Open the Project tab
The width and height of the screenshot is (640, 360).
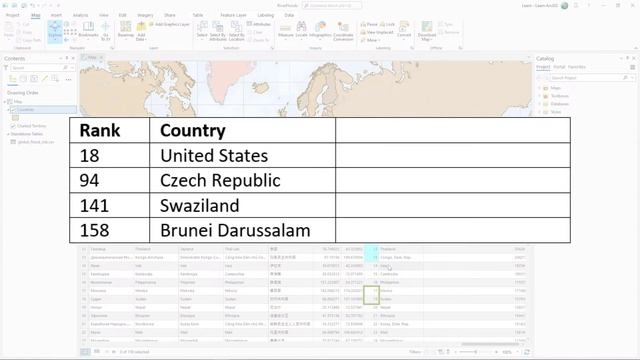tap(13, 15)
